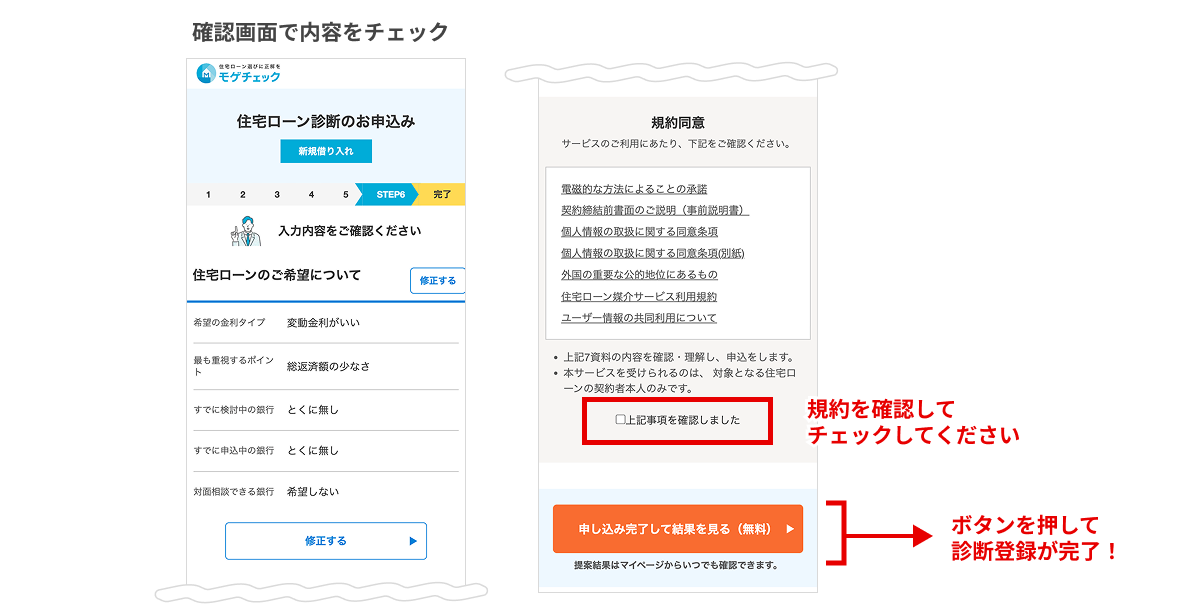The width and height of the screenshot is (1200, 609).
Task: Open 契約締結前書面のご説明（事前説明書） link
Action: coord(655,210)
